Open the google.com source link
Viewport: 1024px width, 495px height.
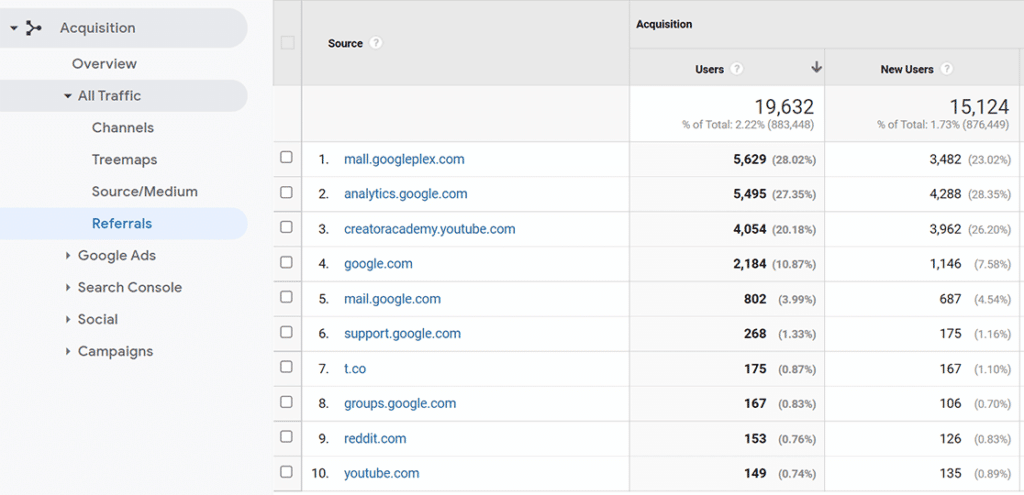click(378, 264)
